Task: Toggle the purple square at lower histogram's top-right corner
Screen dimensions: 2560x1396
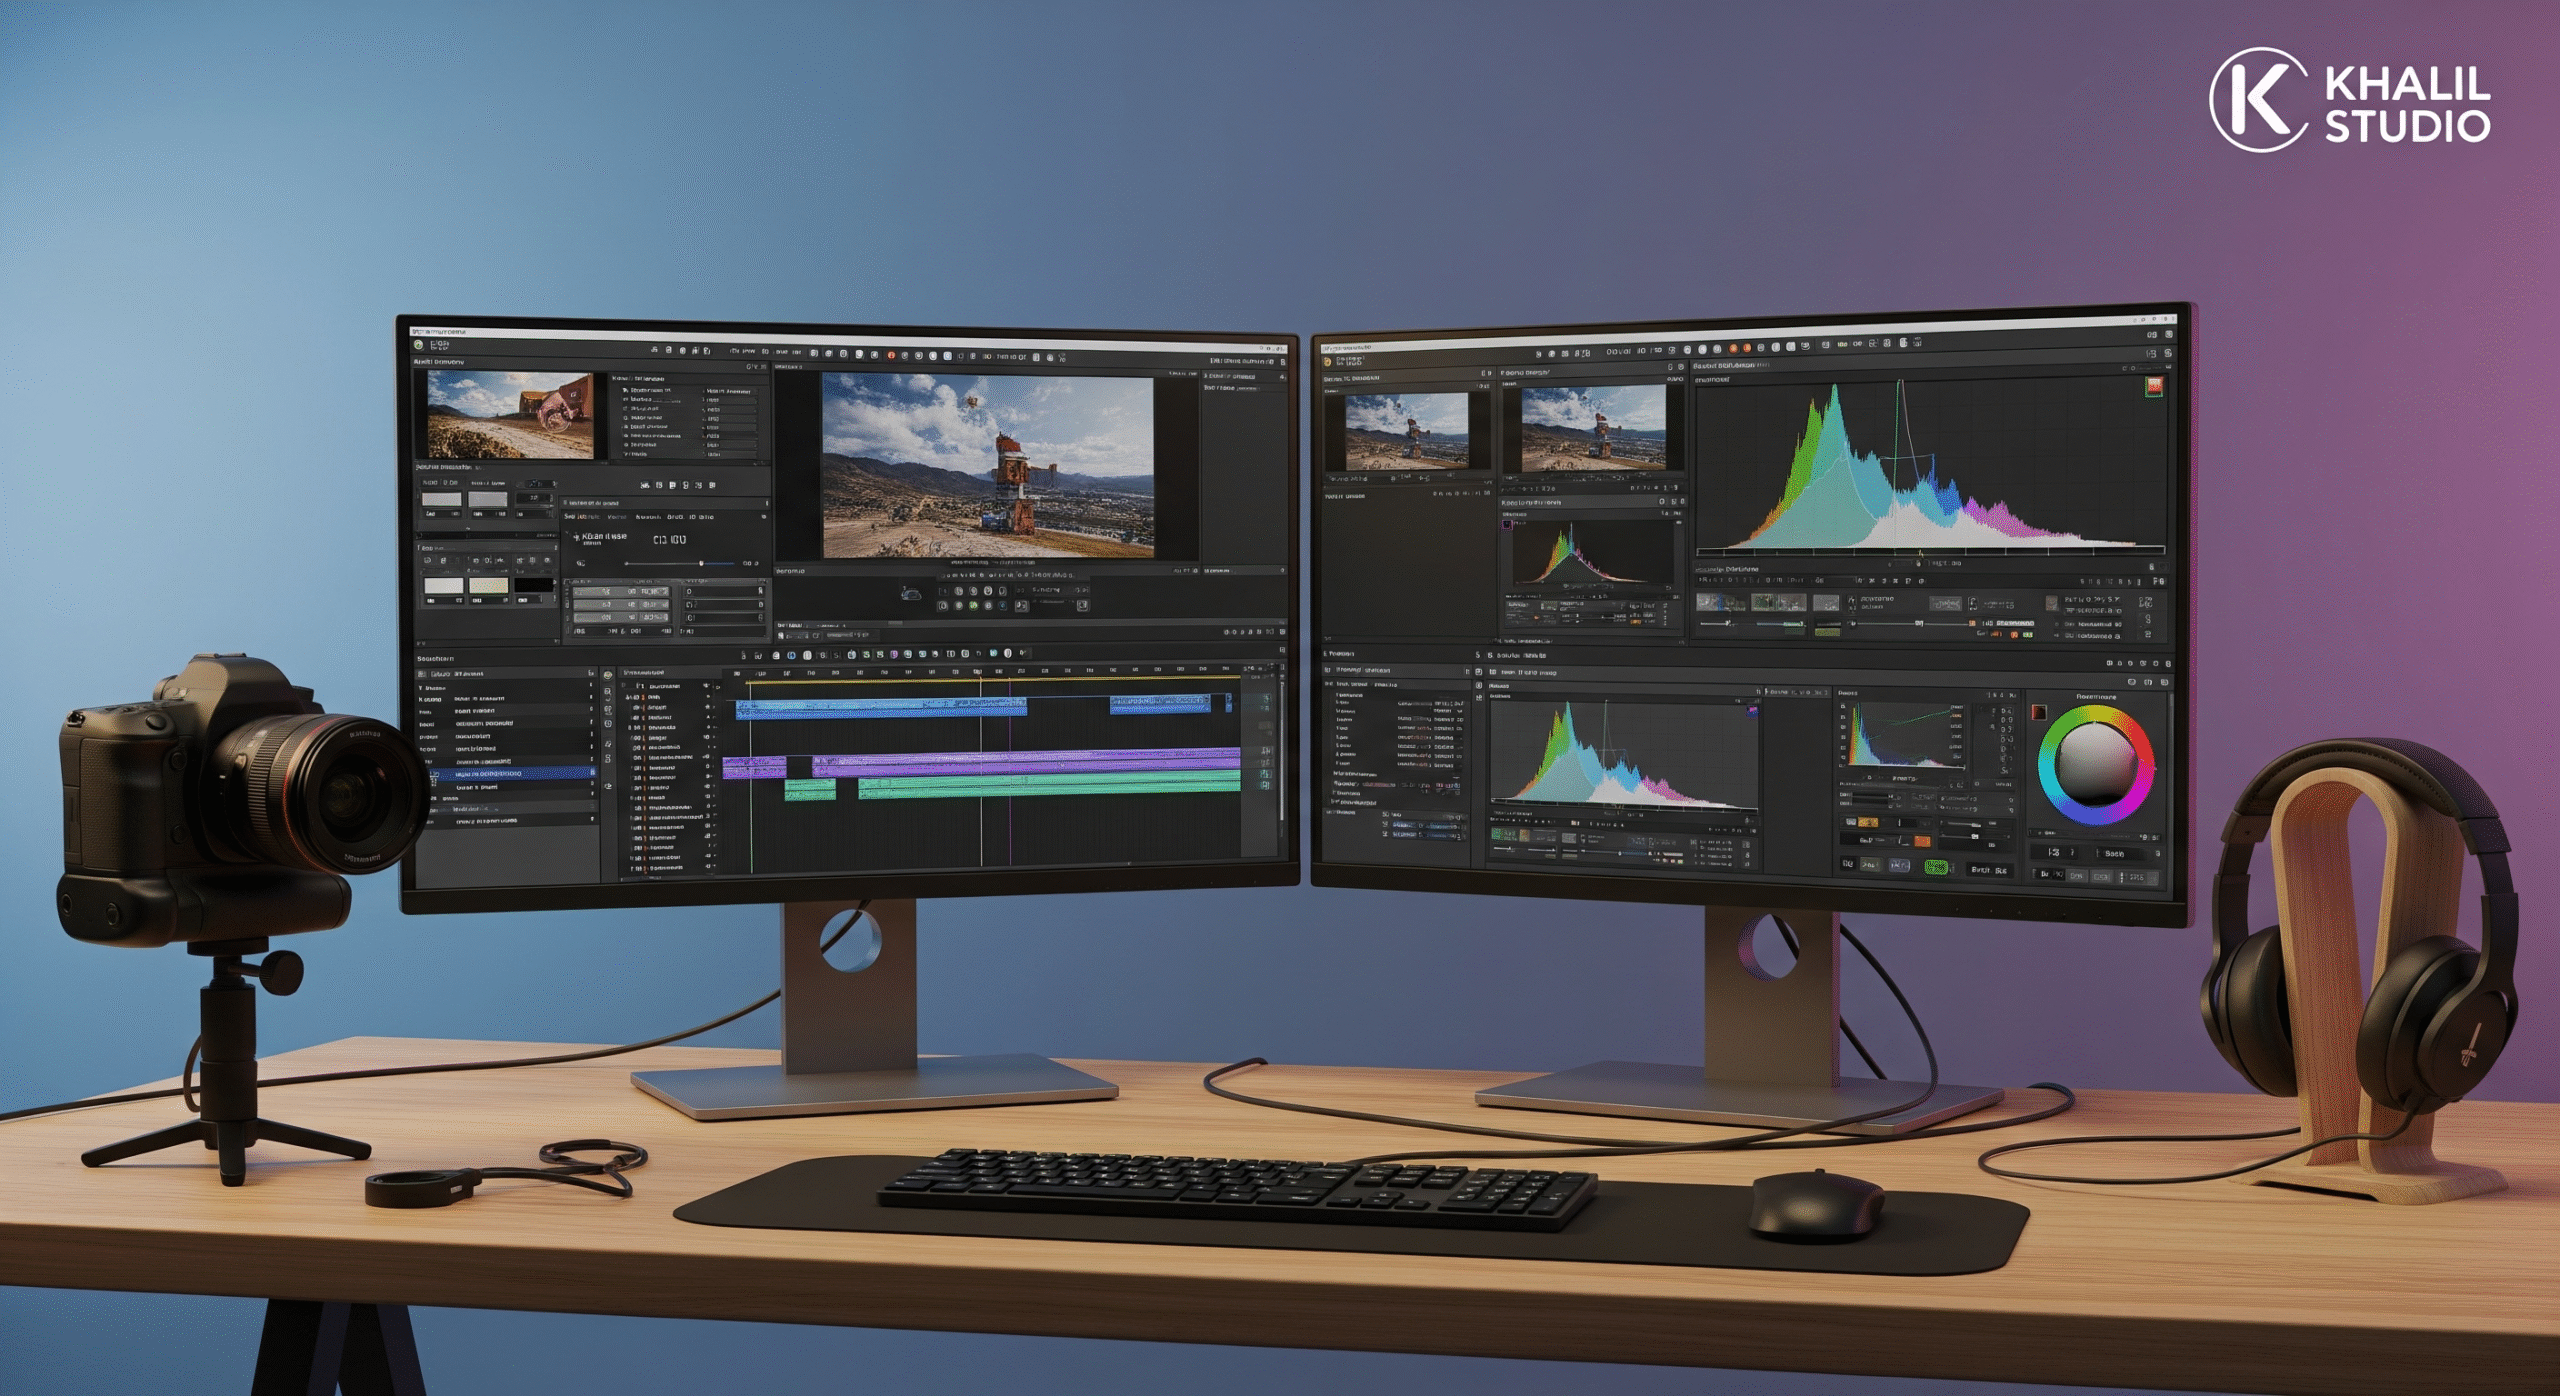Action: pos(1752,711)
